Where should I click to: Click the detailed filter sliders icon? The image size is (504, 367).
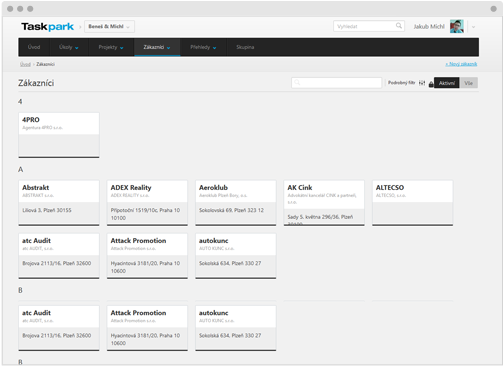click(x=422, y=83)
